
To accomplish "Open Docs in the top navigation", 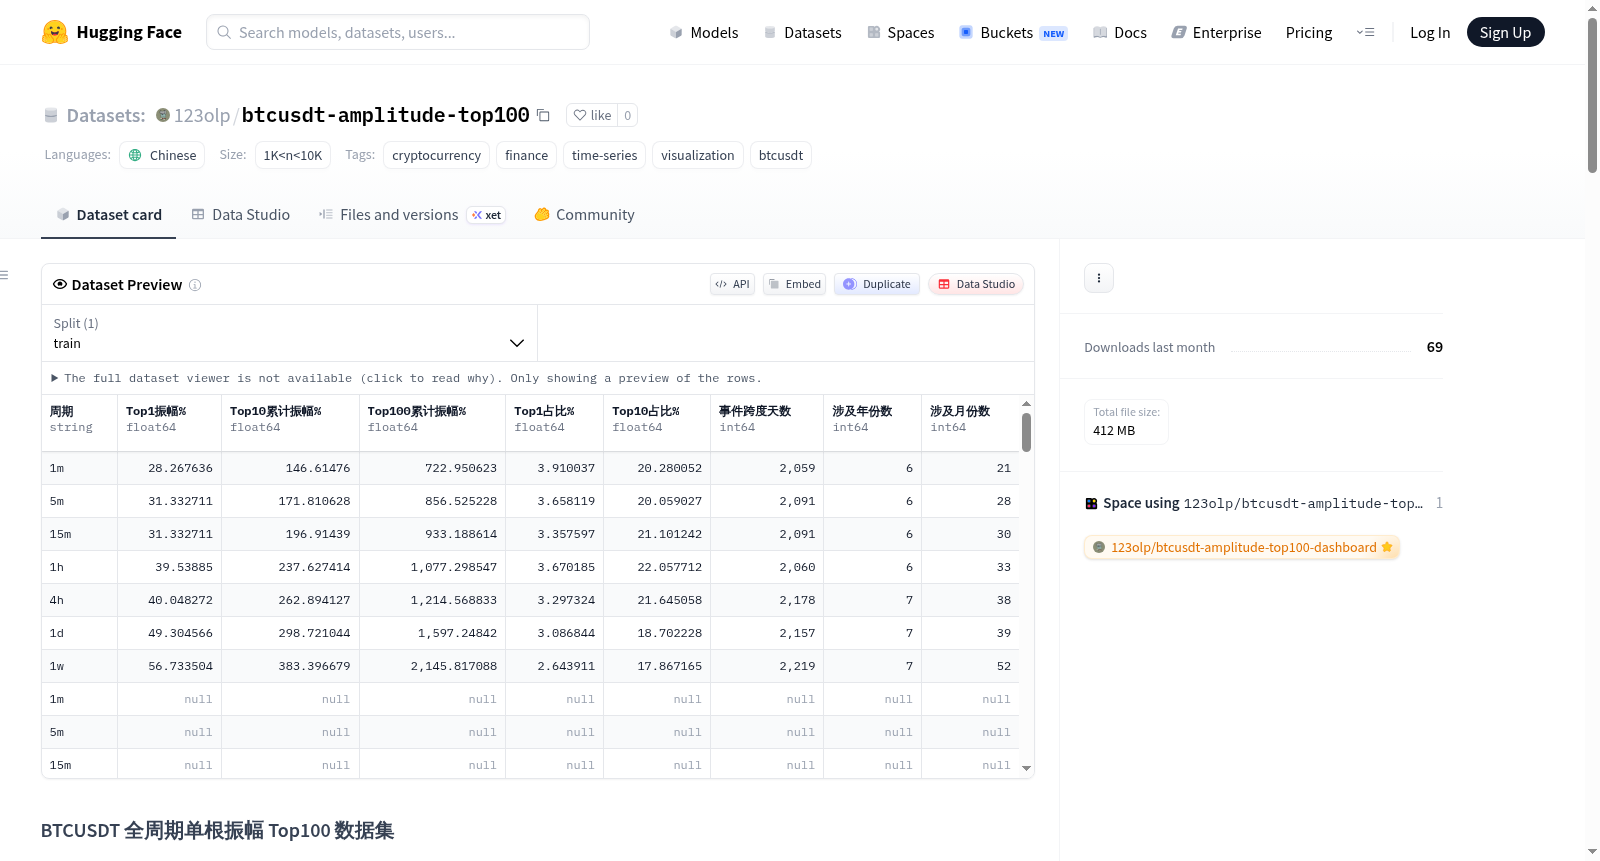I will (1120, 32).
